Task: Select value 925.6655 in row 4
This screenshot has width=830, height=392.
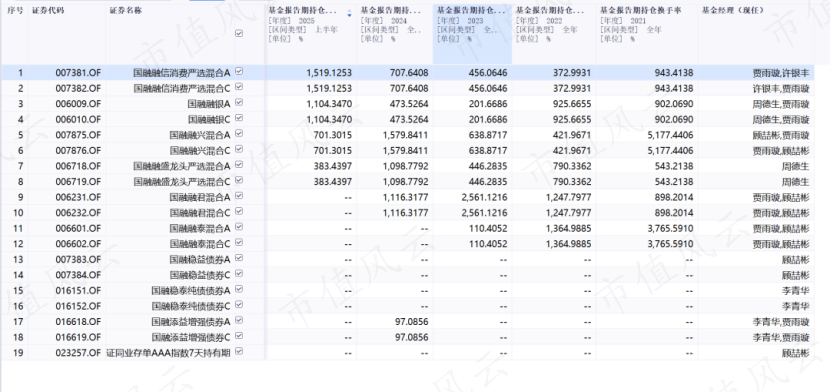Action: [572, 119]
